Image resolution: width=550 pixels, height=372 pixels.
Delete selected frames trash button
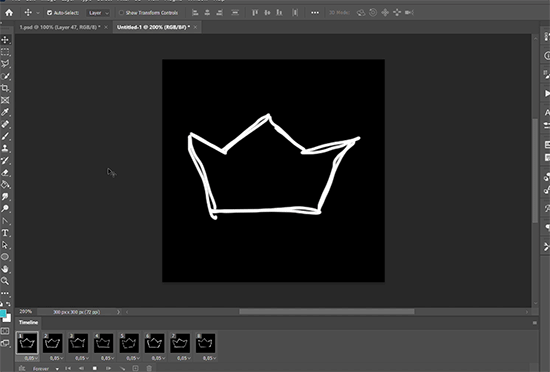point(149,368)
